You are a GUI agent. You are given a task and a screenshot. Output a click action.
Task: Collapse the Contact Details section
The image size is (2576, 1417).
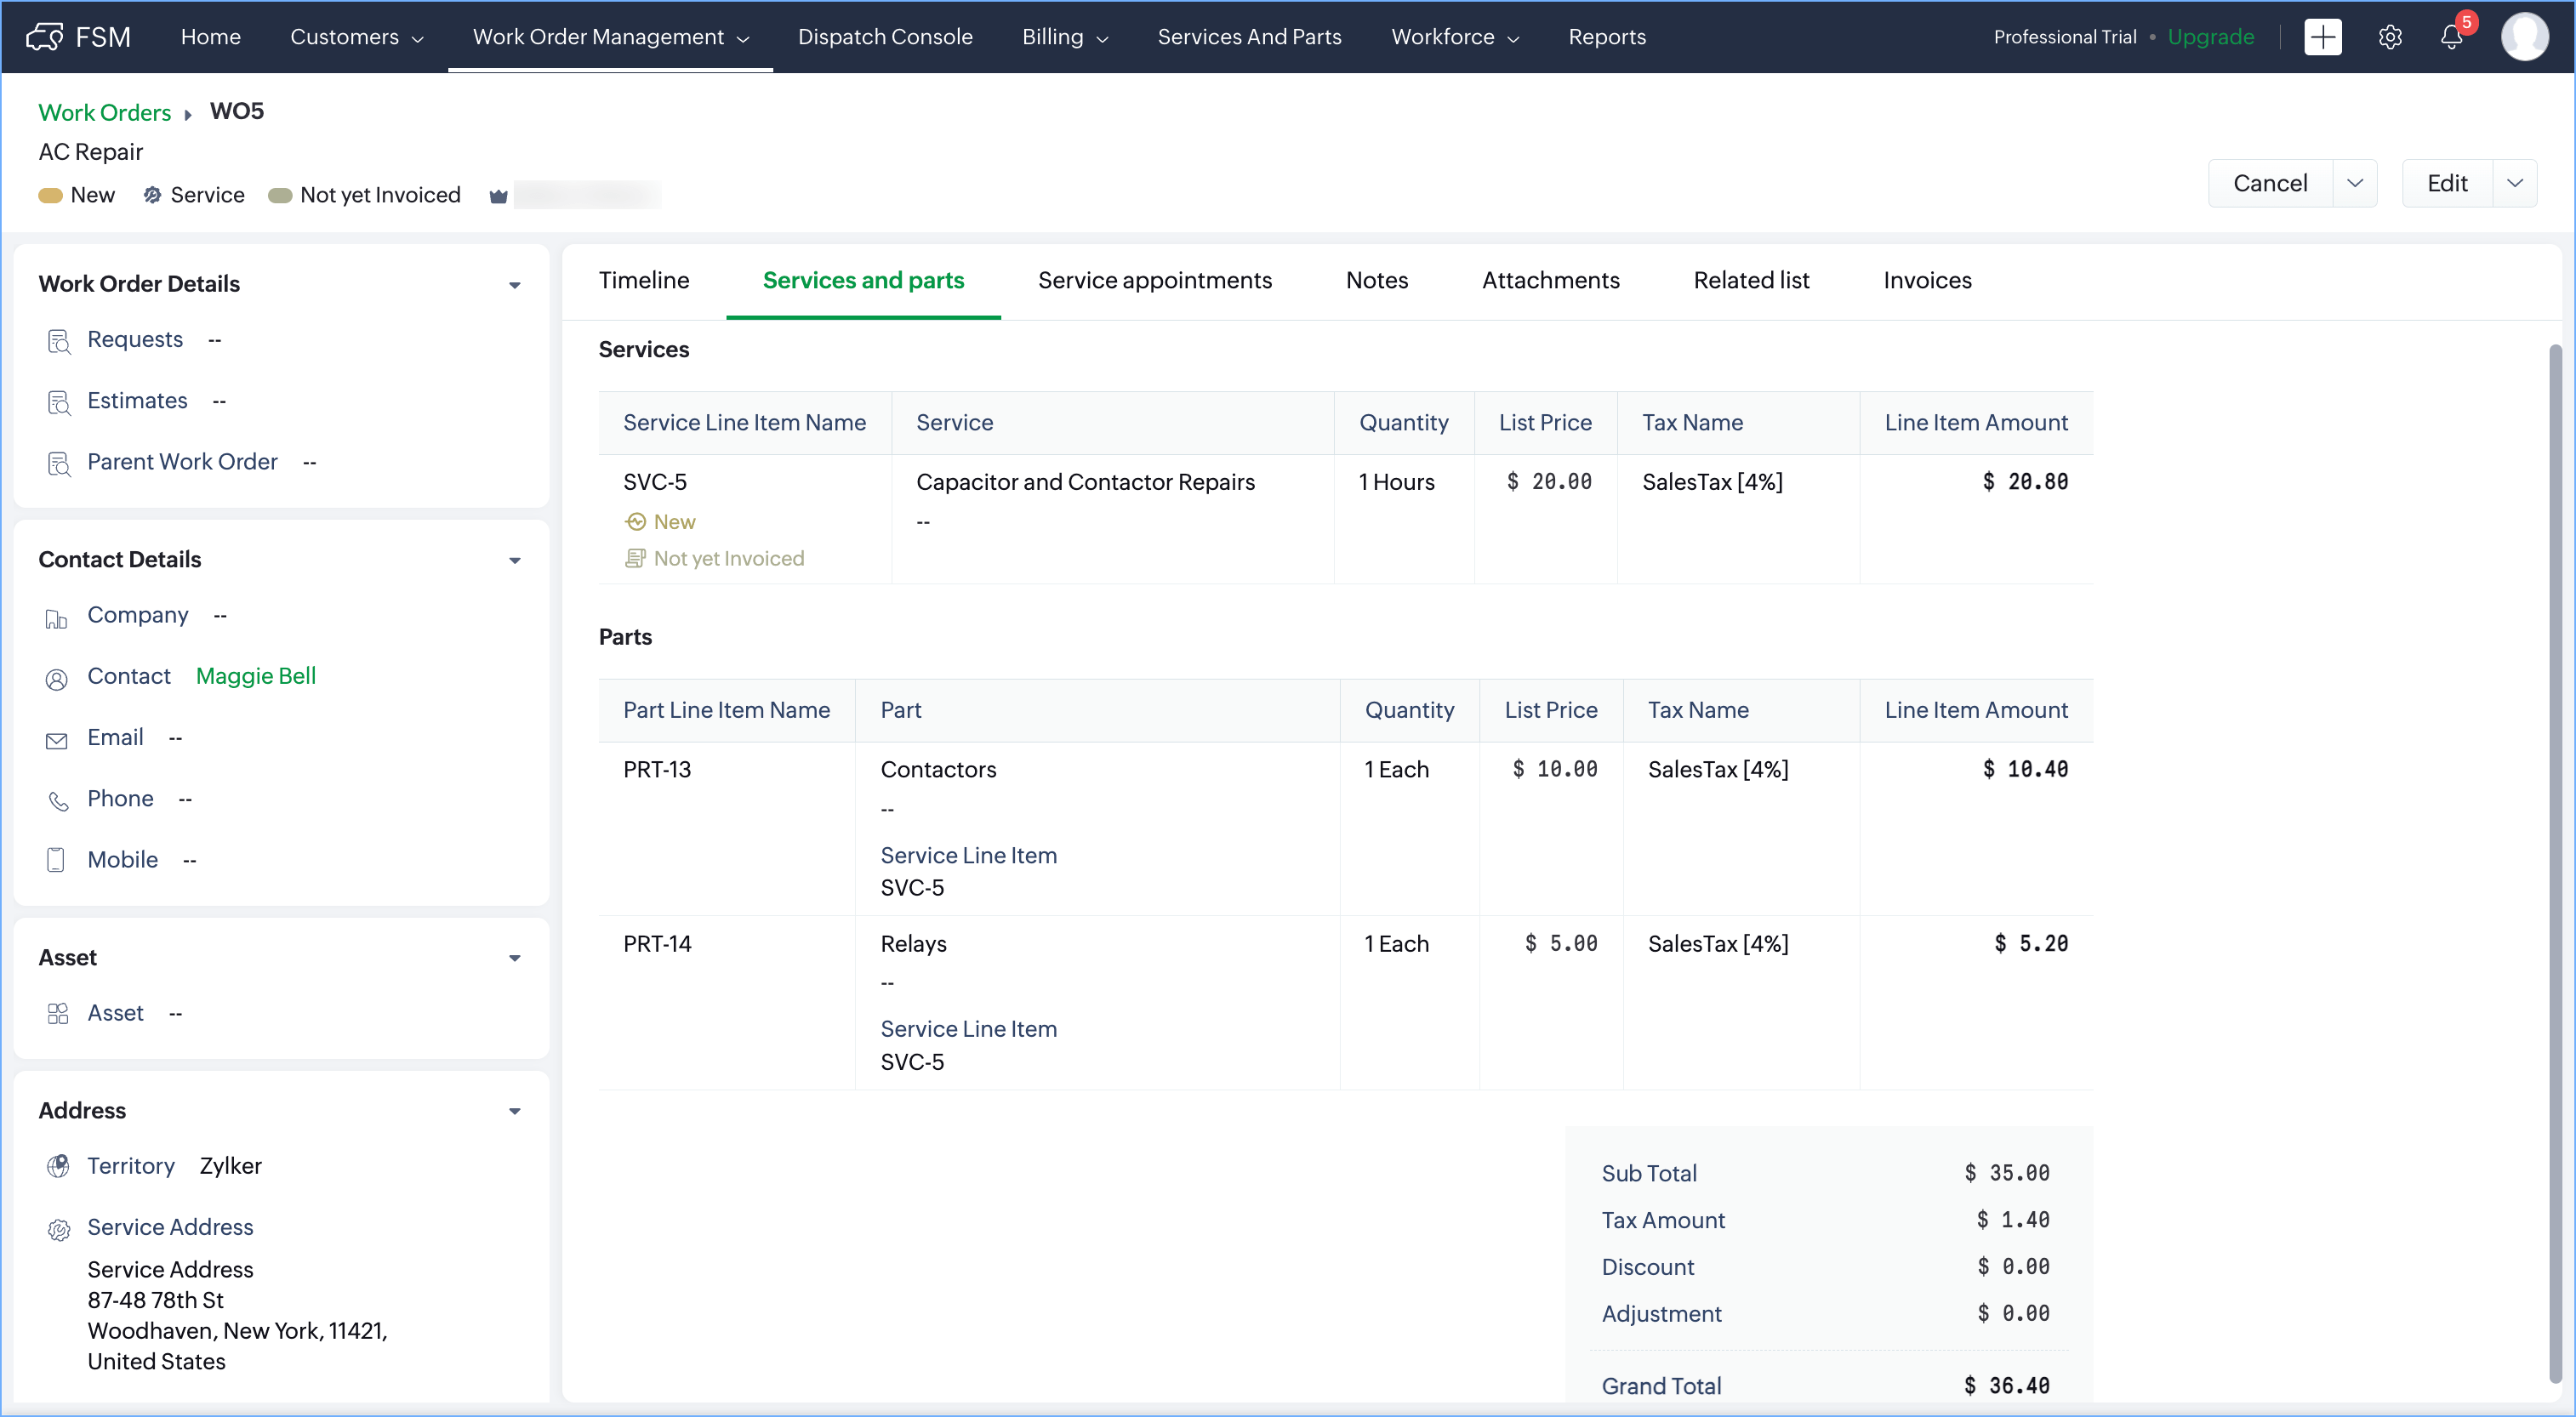[x=515, y=560]
